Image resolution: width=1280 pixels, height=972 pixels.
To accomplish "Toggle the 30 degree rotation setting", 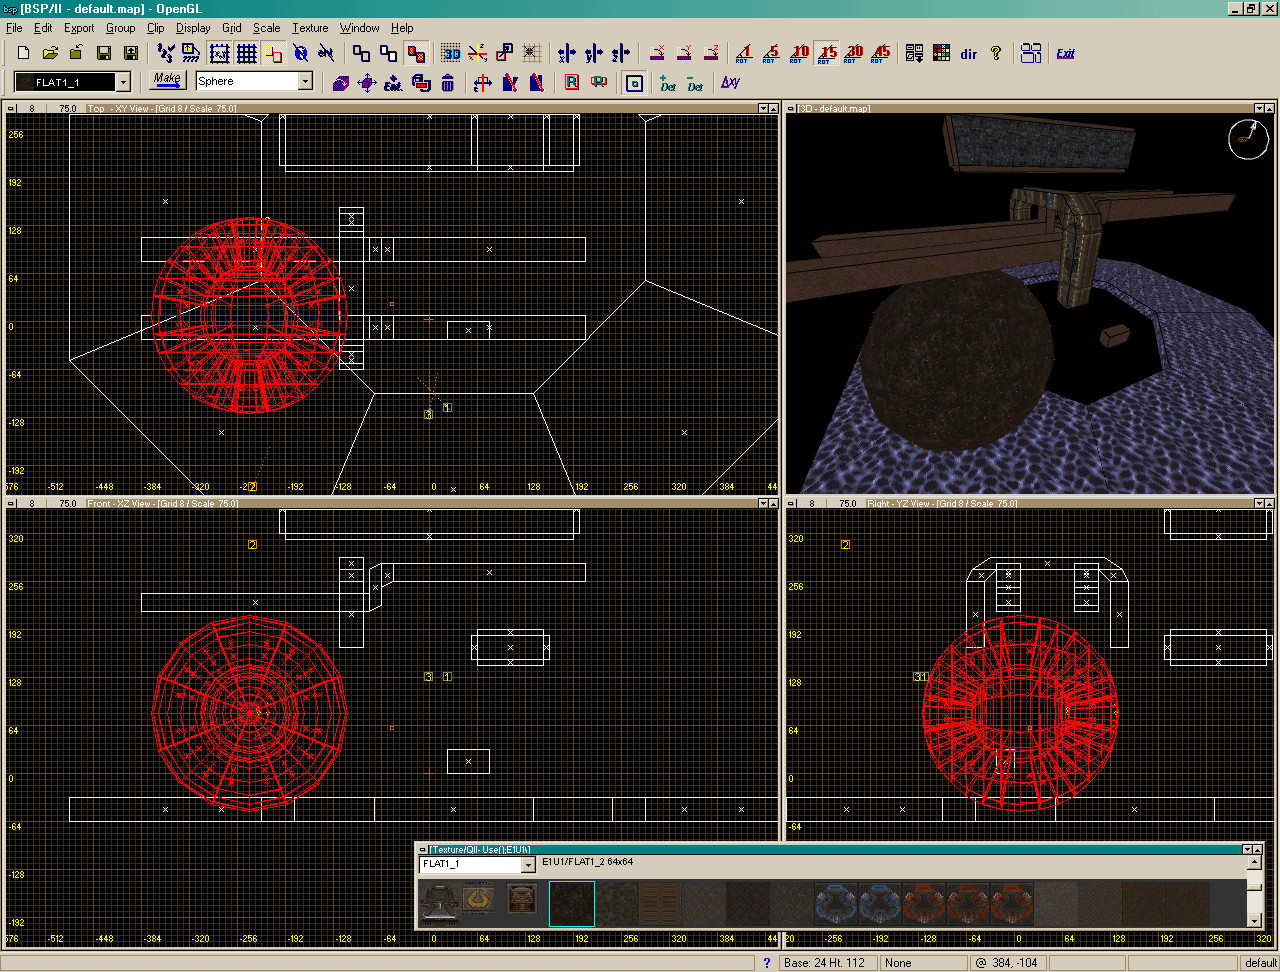I will pos(852,53).
